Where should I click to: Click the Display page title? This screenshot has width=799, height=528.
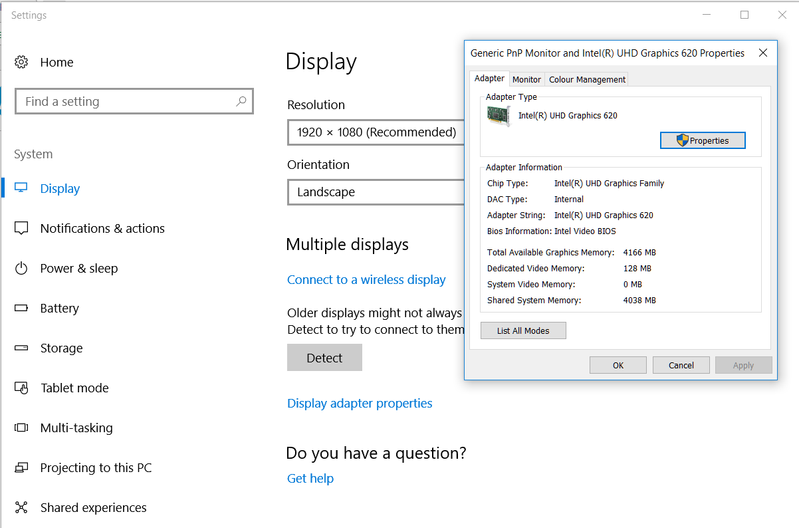click(321, 62)
